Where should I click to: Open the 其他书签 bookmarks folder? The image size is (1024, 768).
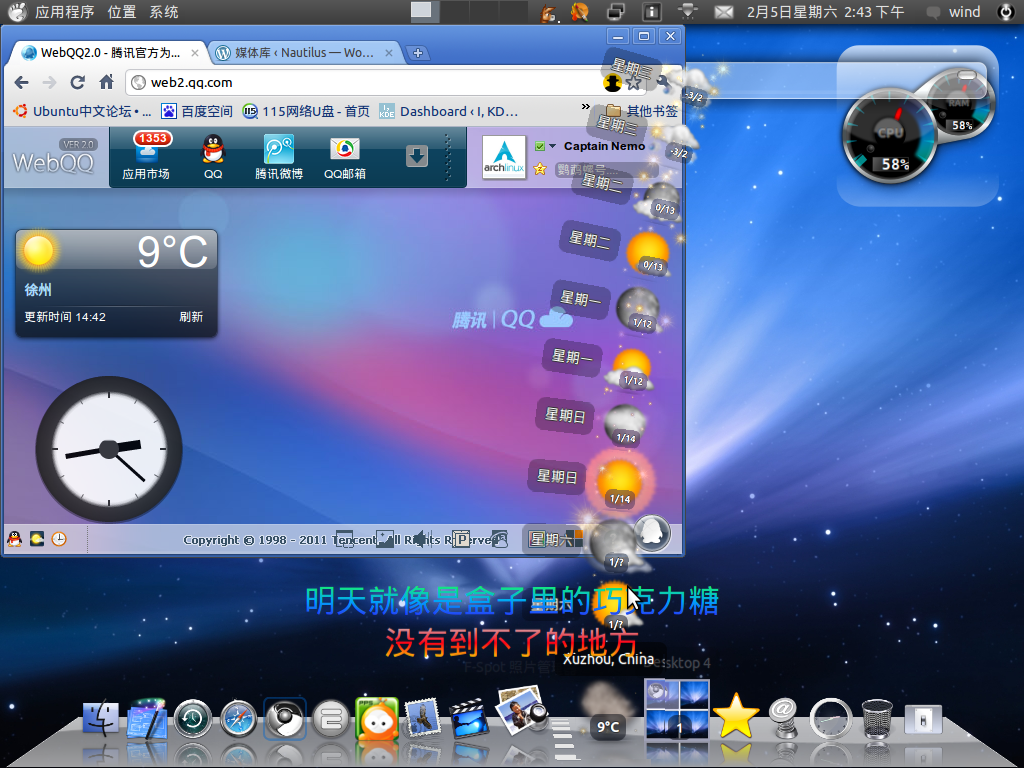tap(642, 111)
